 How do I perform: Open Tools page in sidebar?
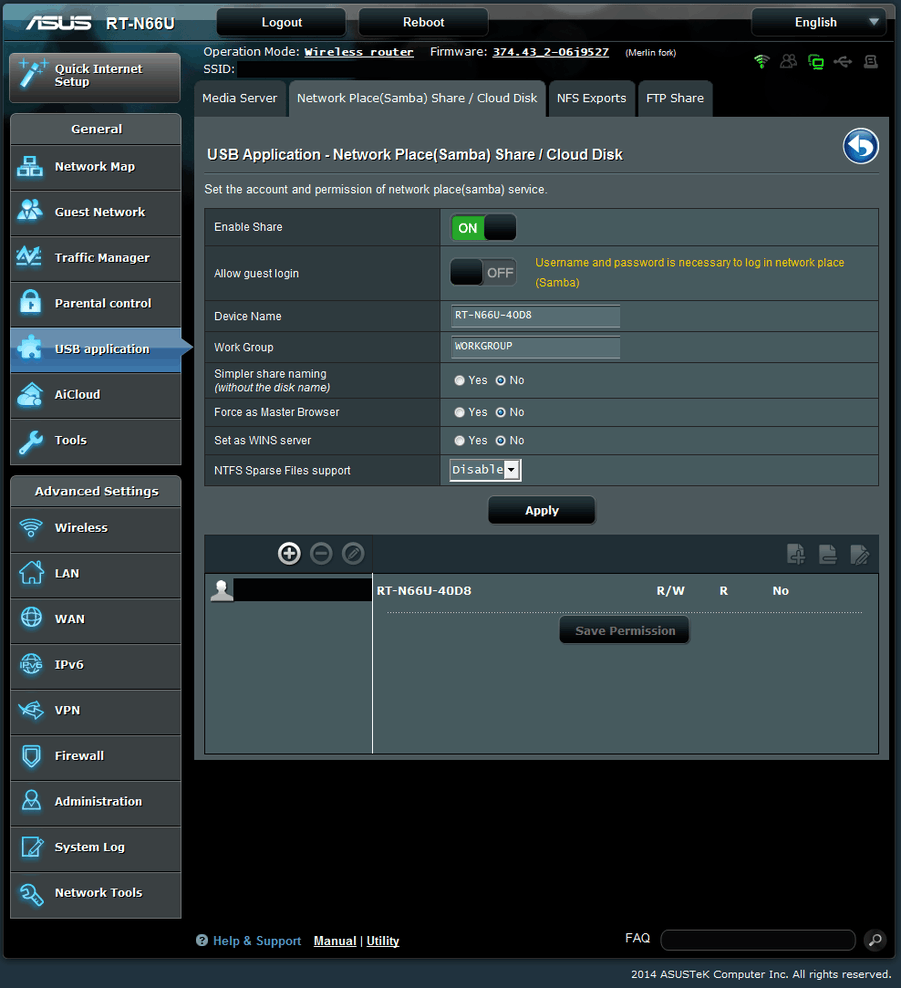[96, 441]
